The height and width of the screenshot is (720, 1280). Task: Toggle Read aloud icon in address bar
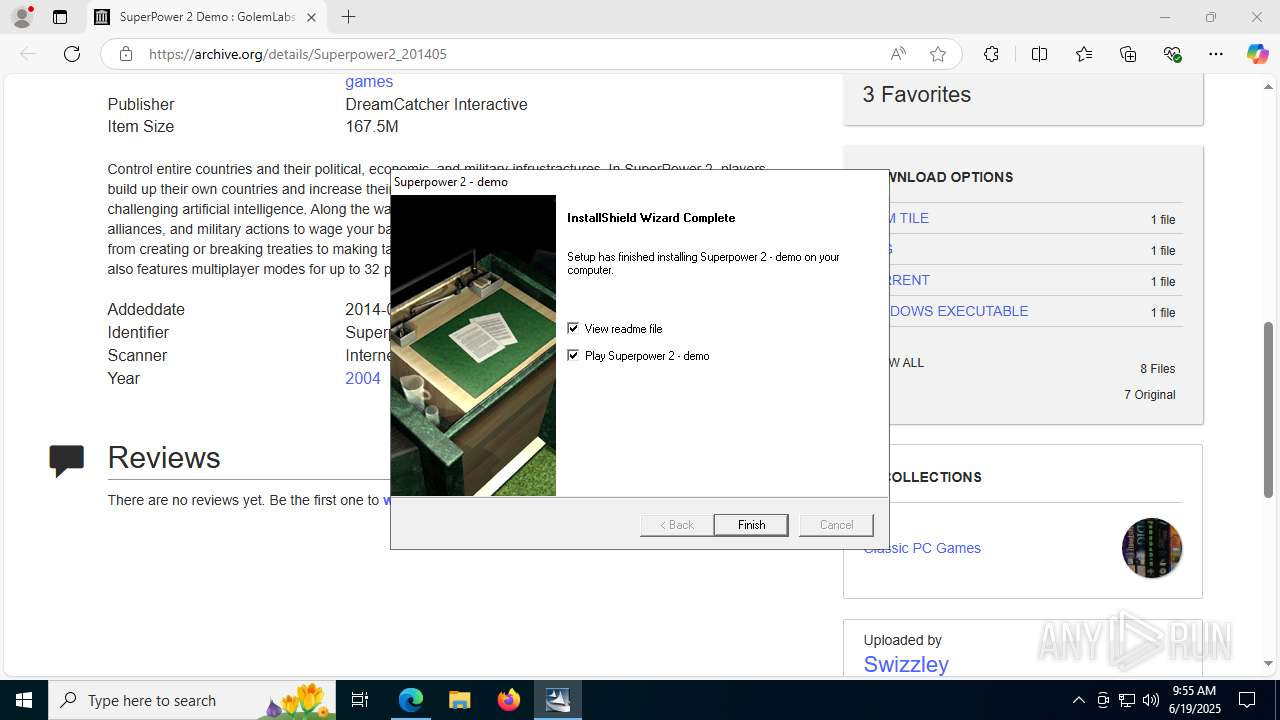[x=898, y=54]
